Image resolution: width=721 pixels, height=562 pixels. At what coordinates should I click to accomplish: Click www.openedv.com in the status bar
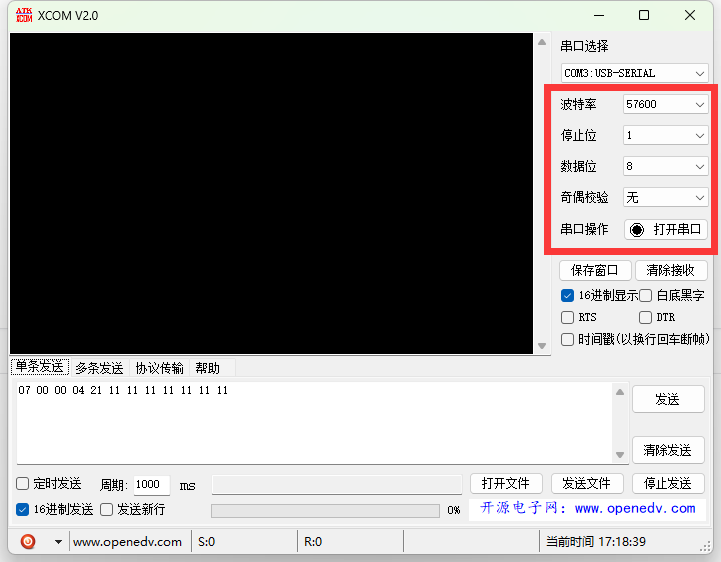tap(127, 542)
